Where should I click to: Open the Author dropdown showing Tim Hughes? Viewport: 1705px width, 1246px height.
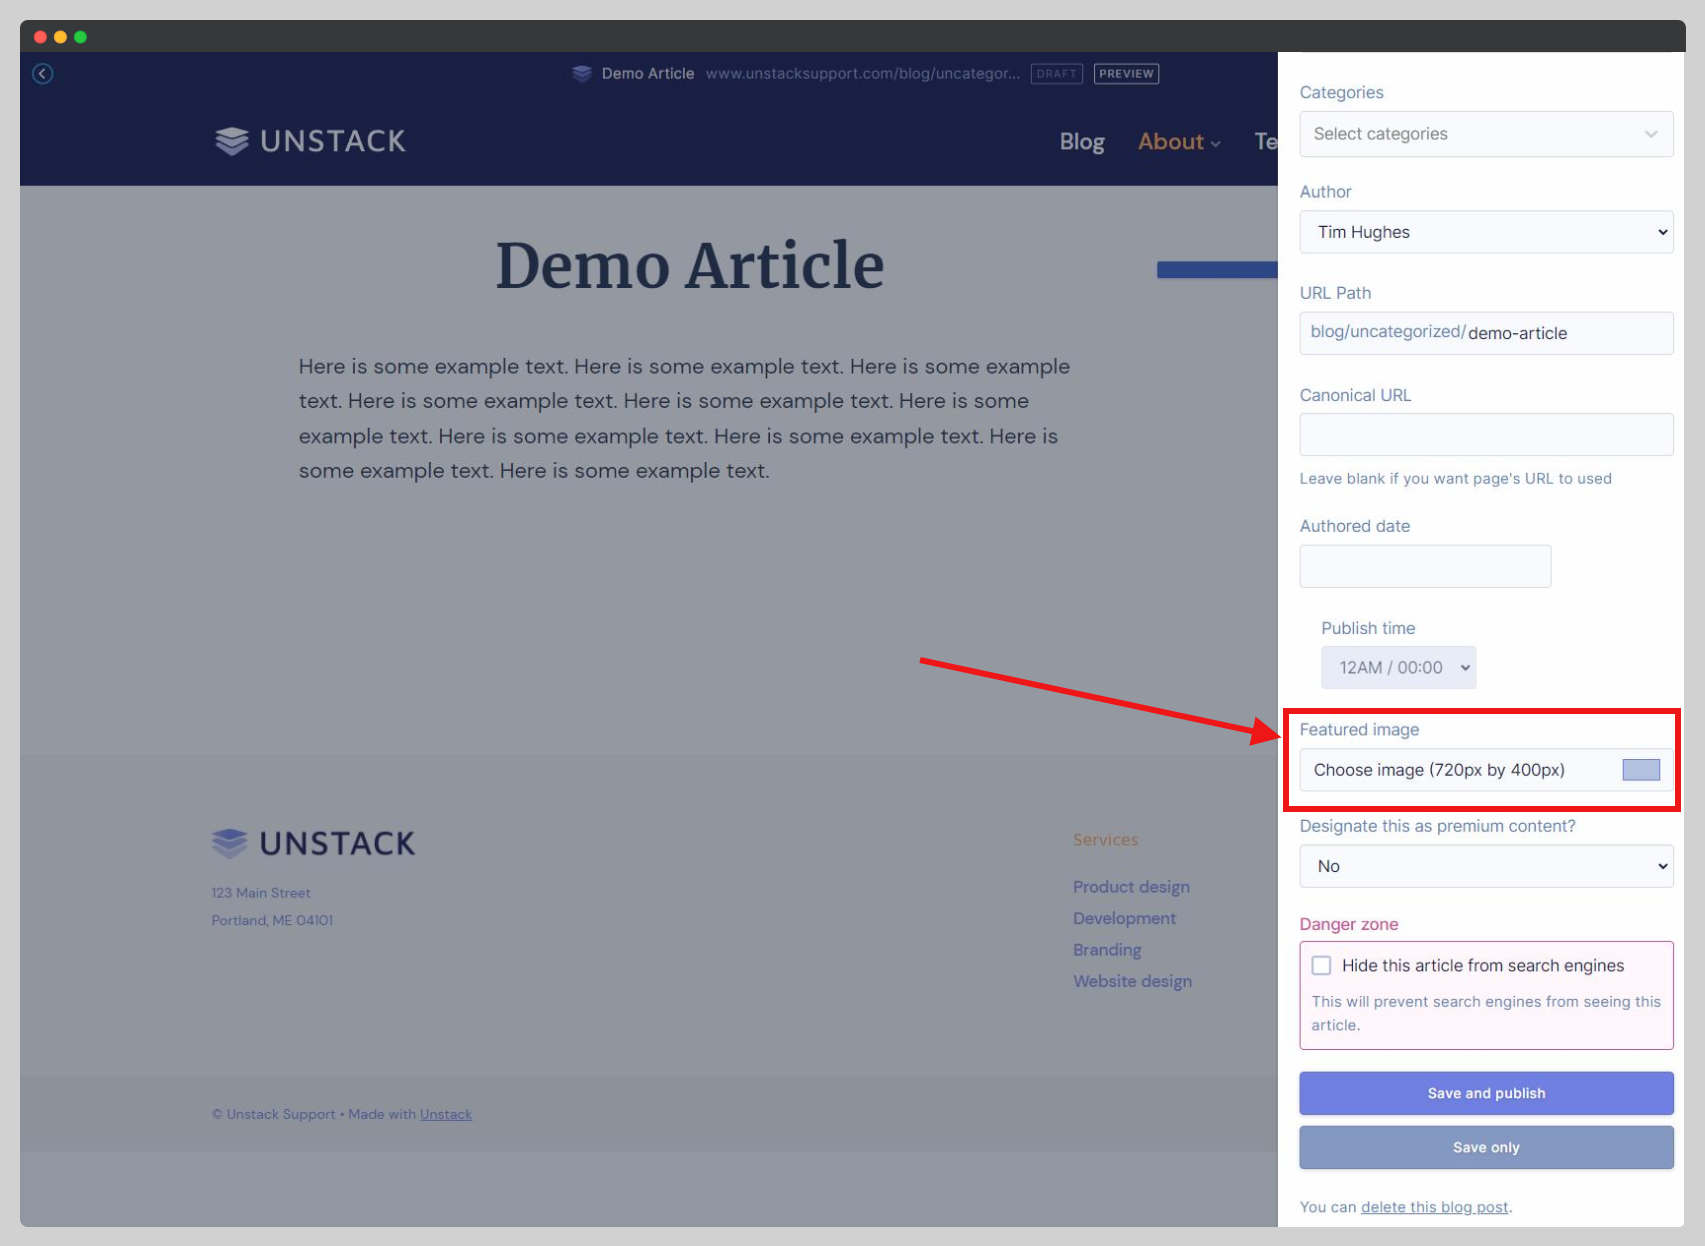1485,232
